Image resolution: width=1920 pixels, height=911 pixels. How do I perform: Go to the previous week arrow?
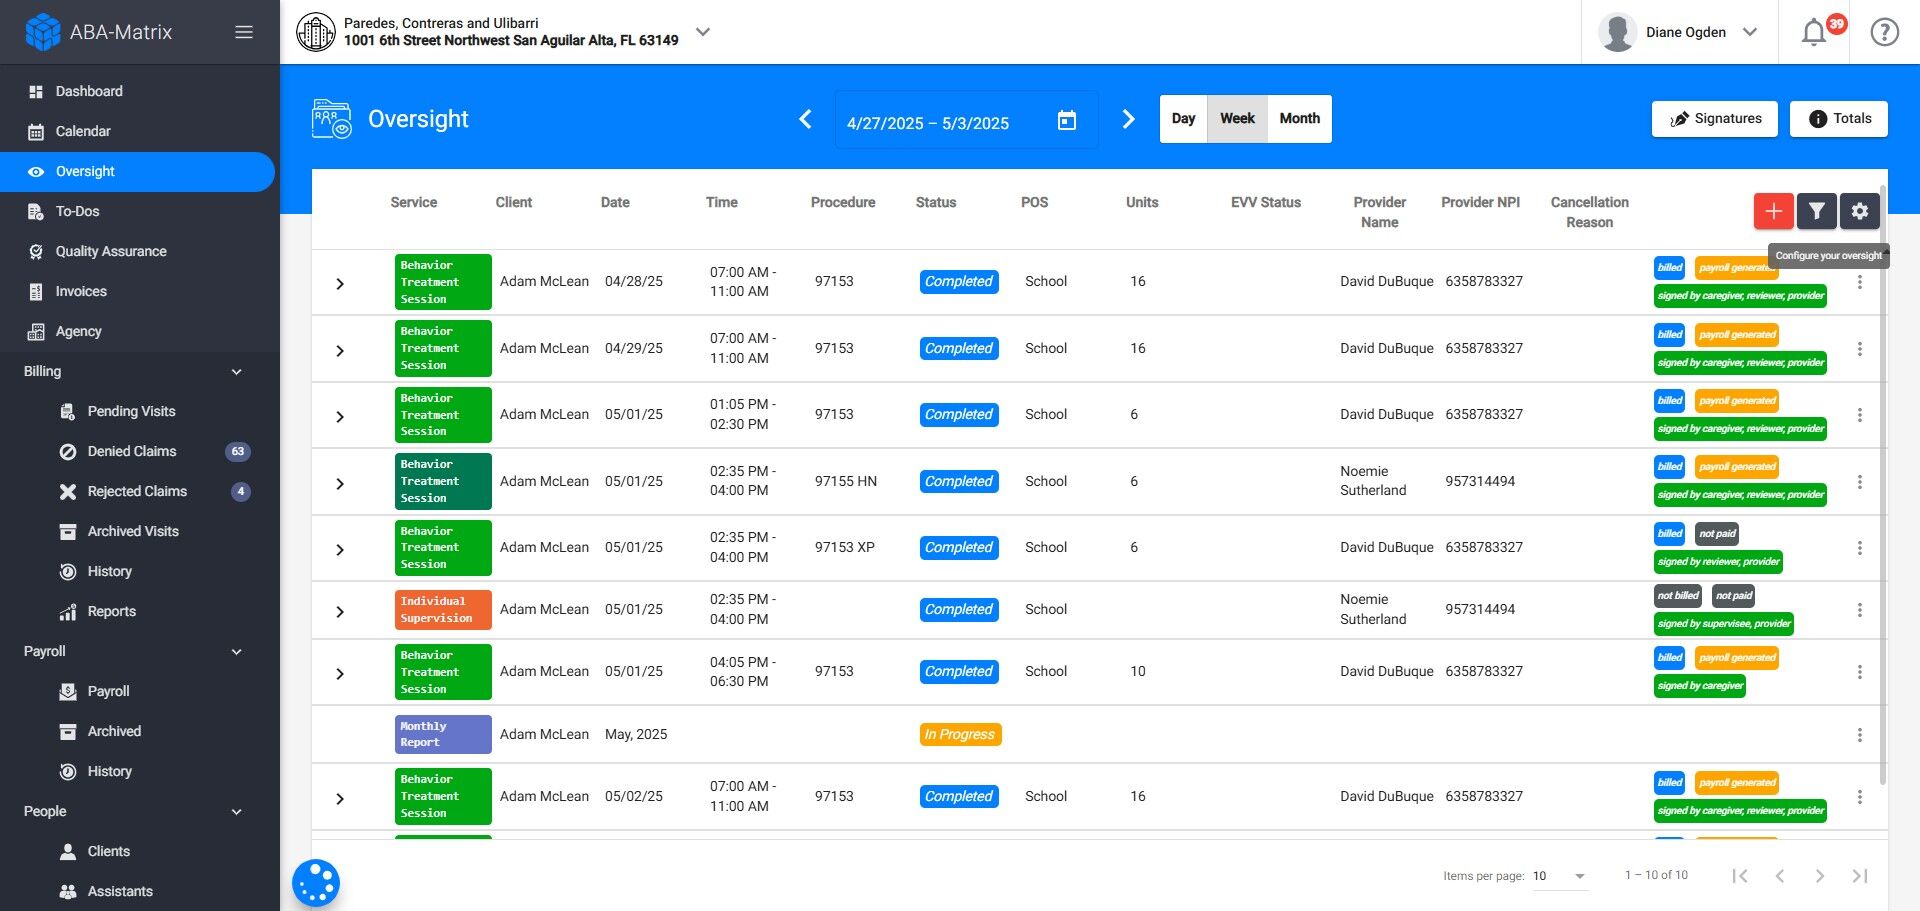(x=805, y=120)
